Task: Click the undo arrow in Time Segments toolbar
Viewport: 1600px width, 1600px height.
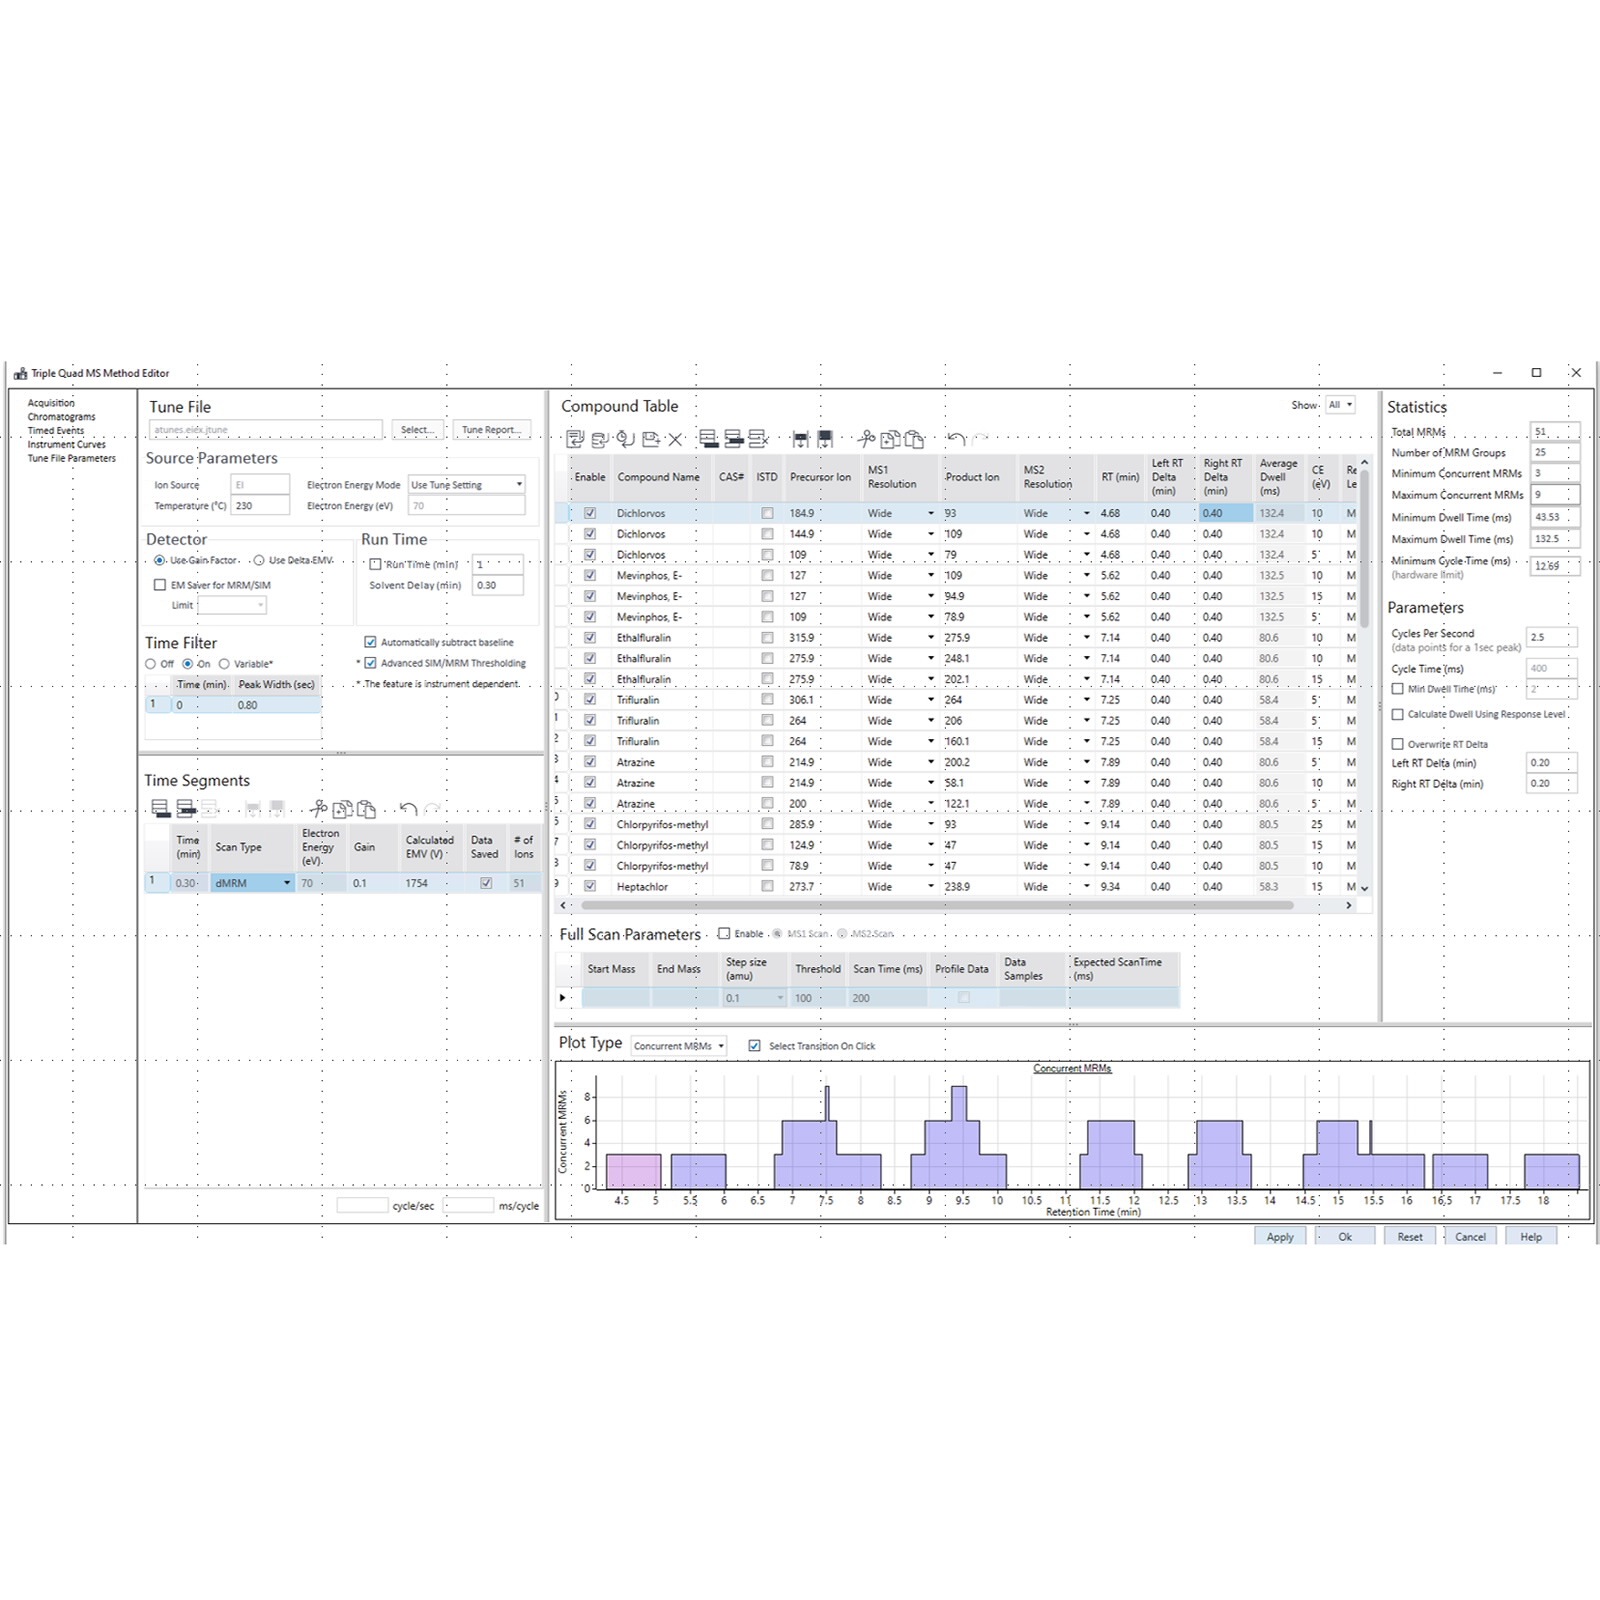Action: [408, 809]
